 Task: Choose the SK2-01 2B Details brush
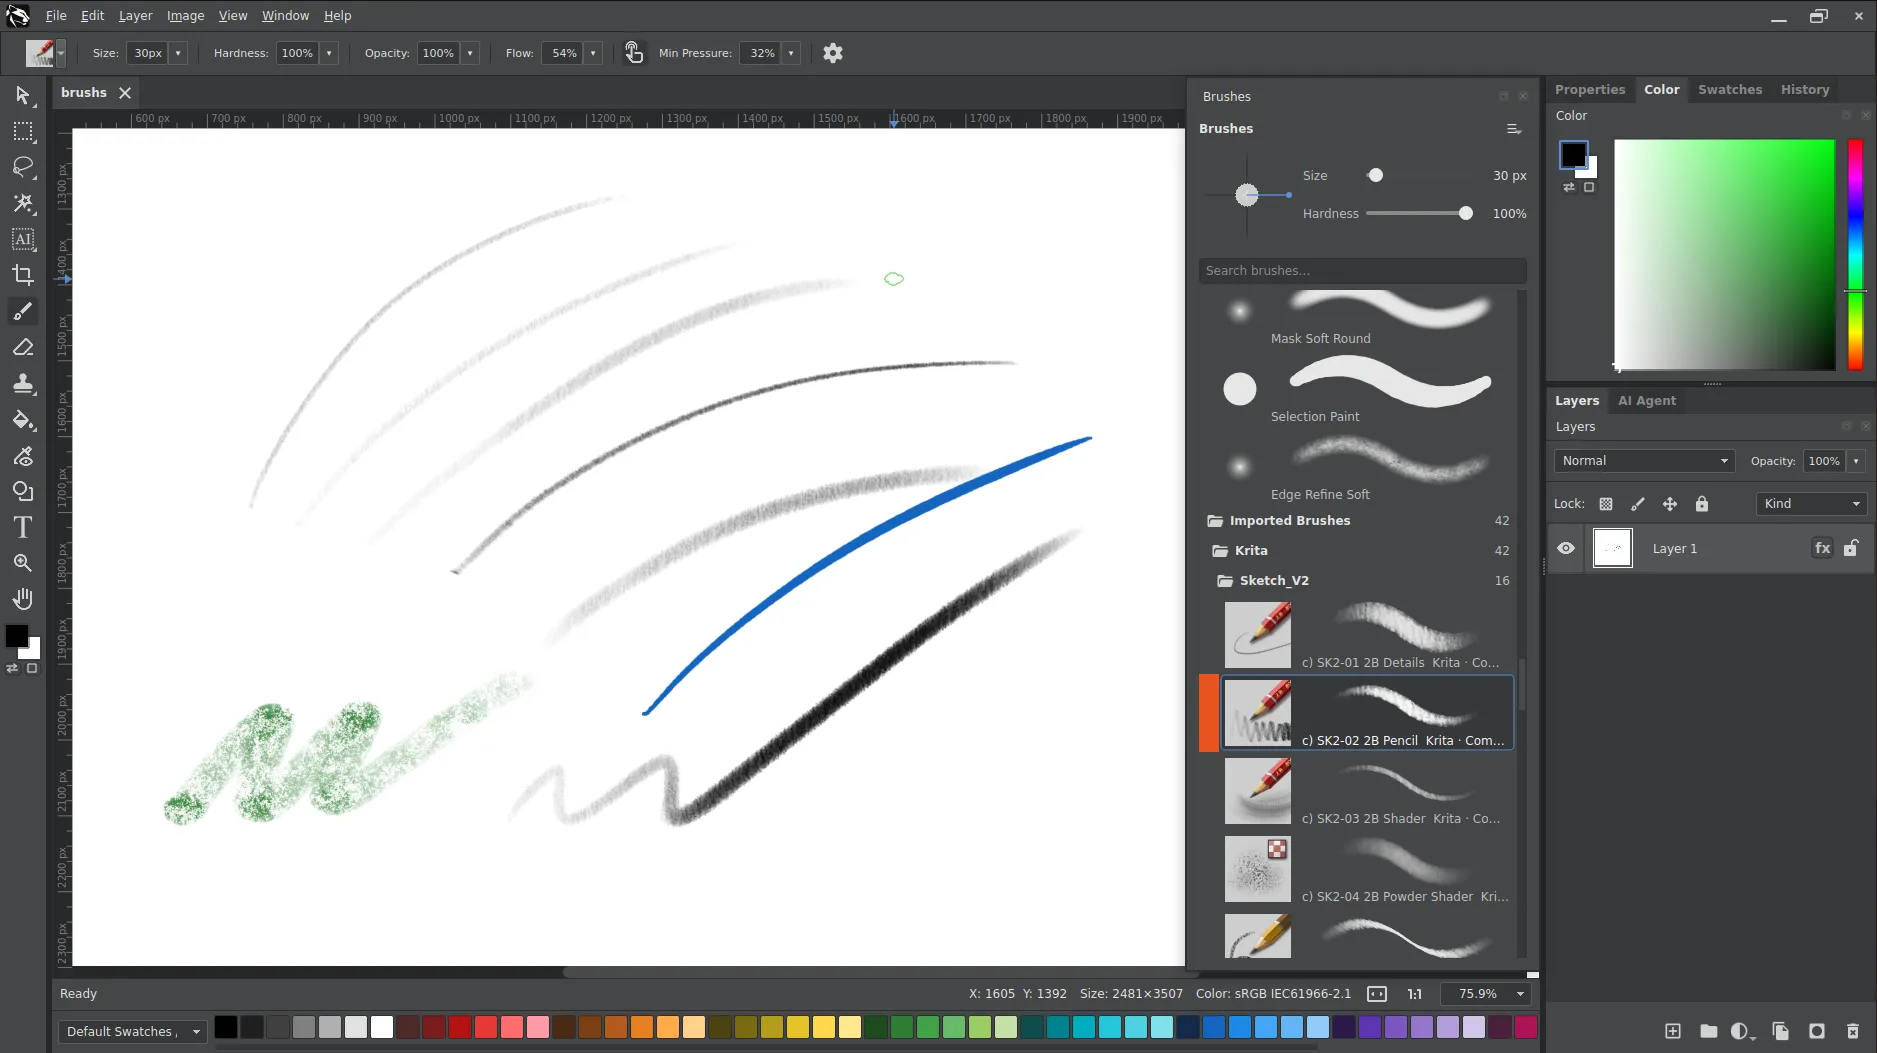click(1367, 635)
